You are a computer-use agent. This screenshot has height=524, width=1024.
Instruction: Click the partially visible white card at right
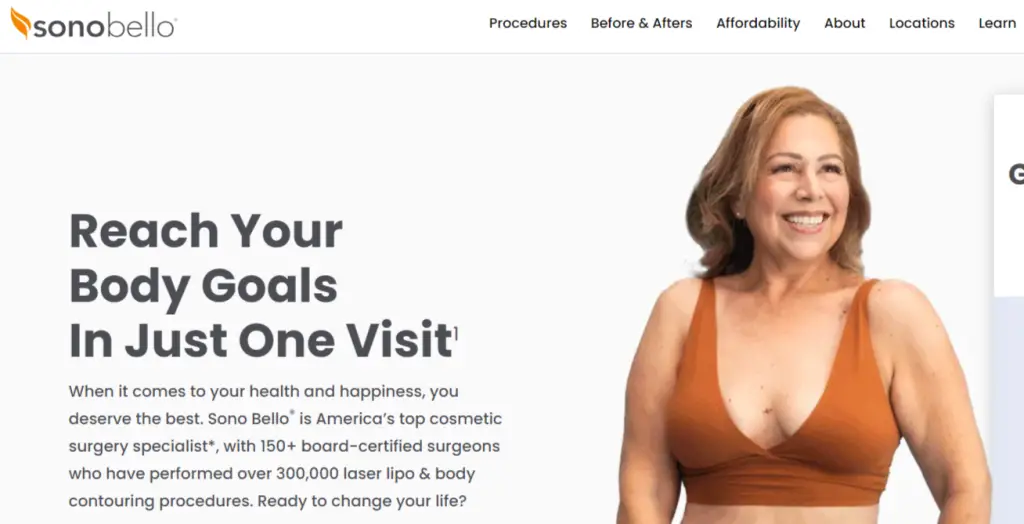click(x=1008, y=196)
